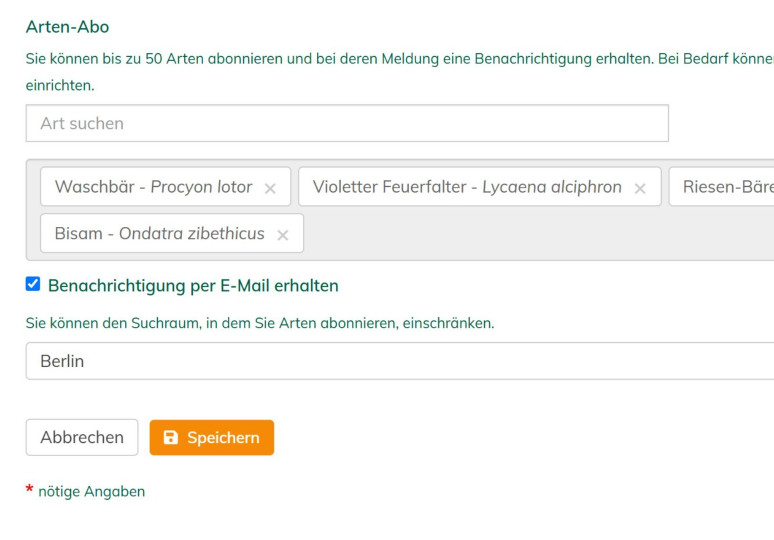
Task: Click the 'nötige Angaben' footnote
Action: click(x=91, y=492)
